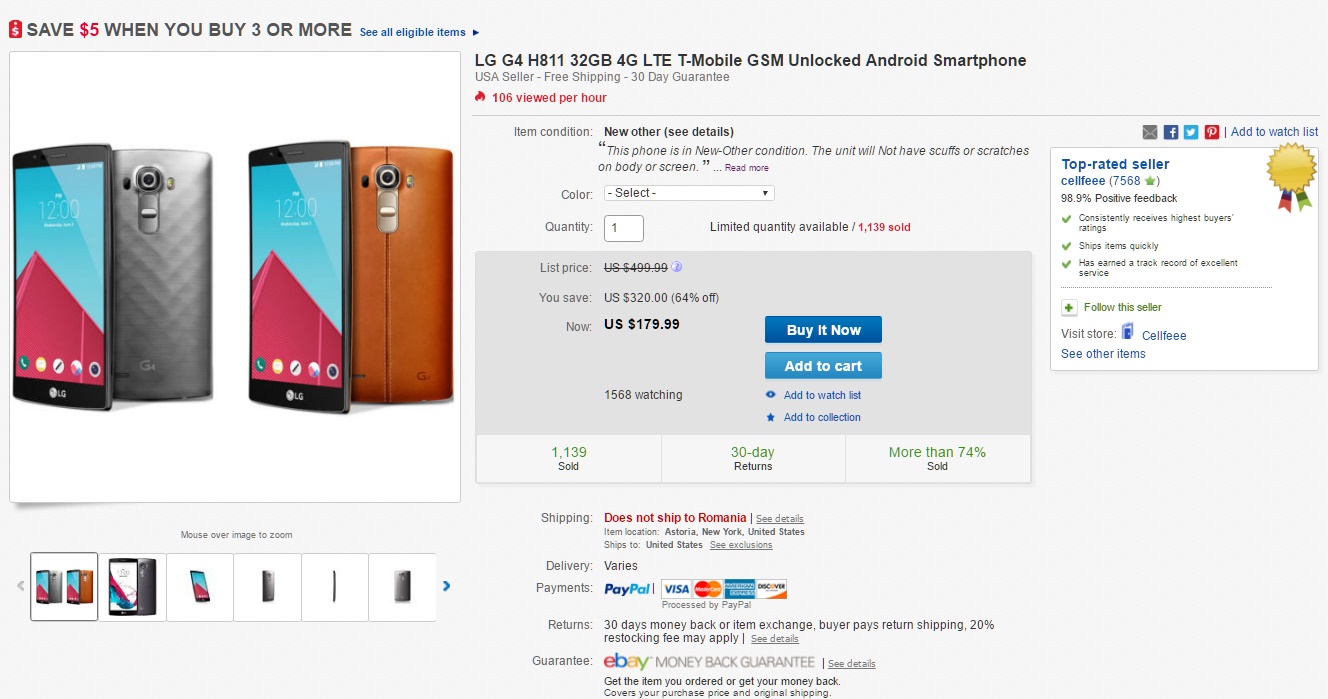Share this listing on Twitter

coord(1191,132)
